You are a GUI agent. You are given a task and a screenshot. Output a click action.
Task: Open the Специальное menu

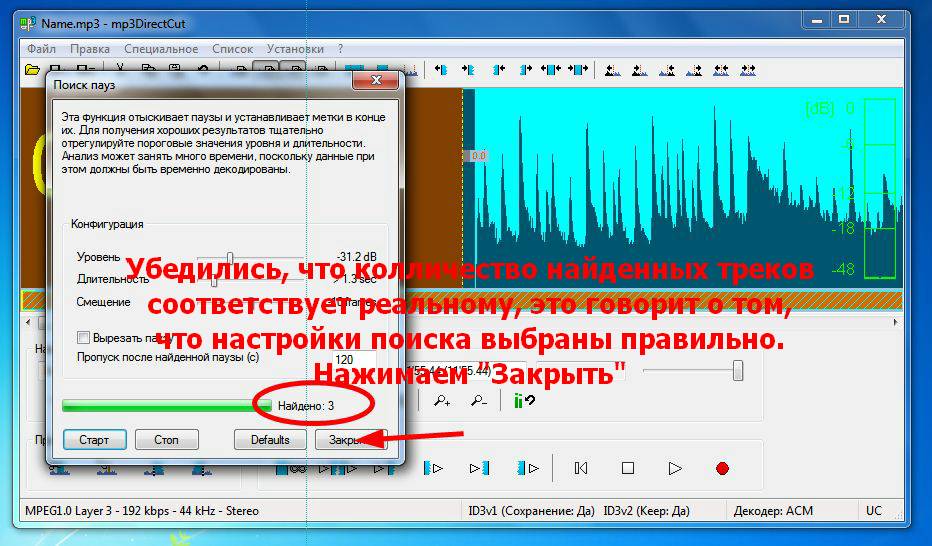tap(161, 49)
